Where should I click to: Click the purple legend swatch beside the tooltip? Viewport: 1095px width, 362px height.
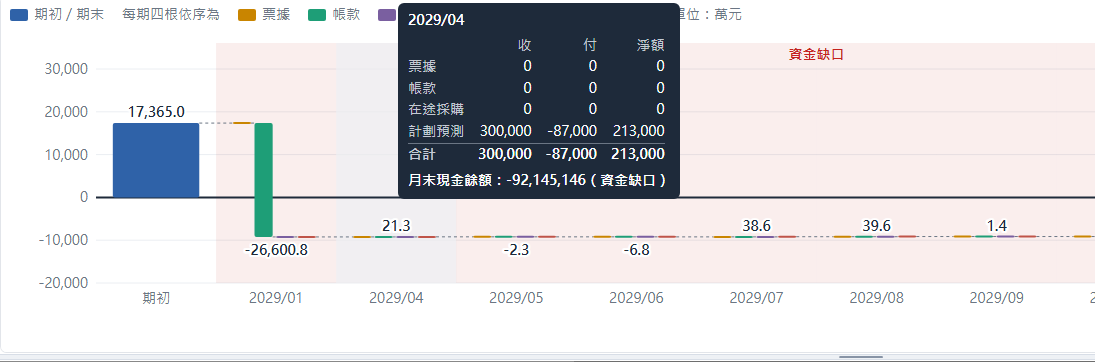(387, 14)
